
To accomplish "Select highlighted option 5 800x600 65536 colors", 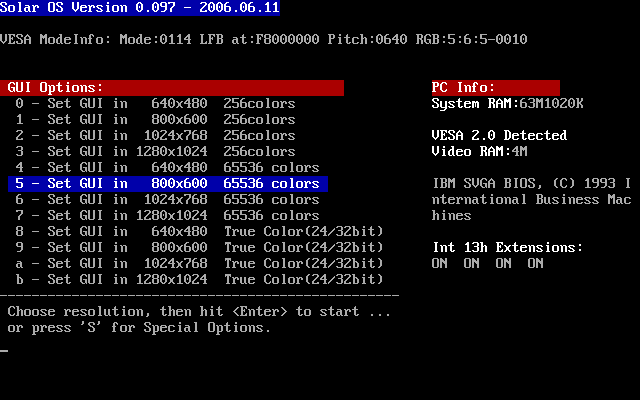I will click(x=168, y=184).
